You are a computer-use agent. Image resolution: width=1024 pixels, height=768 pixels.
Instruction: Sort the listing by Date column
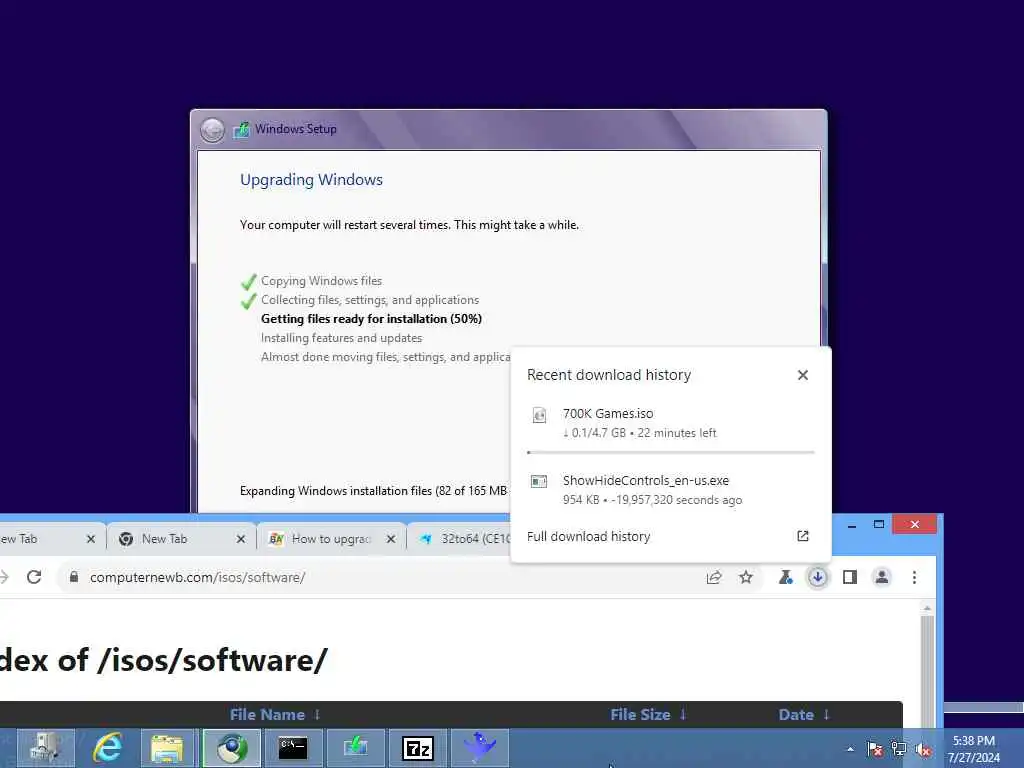[x=804, y=714]
